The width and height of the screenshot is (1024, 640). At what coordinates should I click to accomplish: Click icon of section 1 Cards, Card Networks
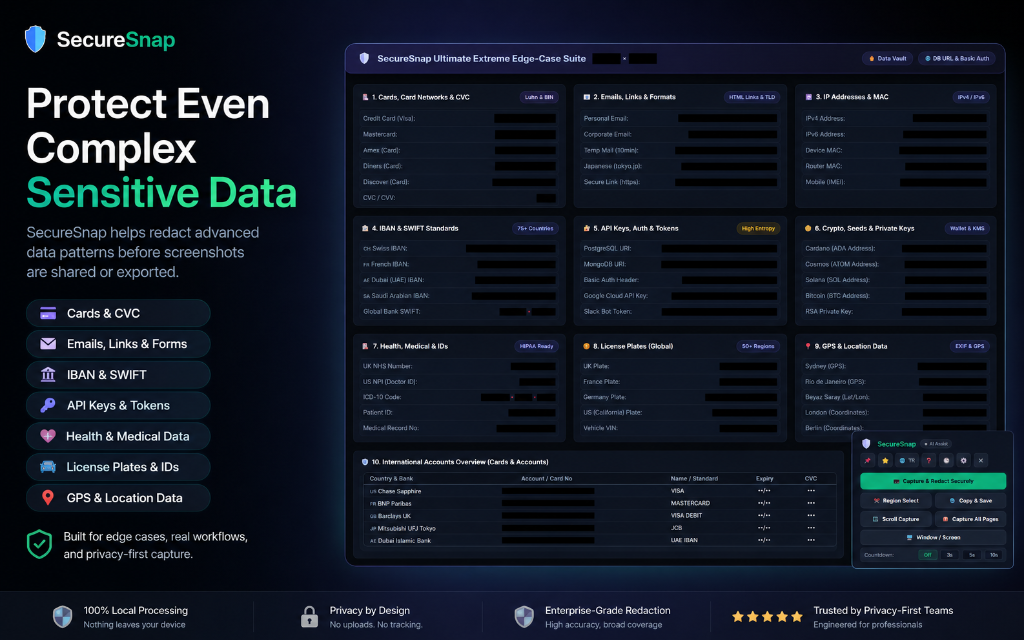point(365,97)
